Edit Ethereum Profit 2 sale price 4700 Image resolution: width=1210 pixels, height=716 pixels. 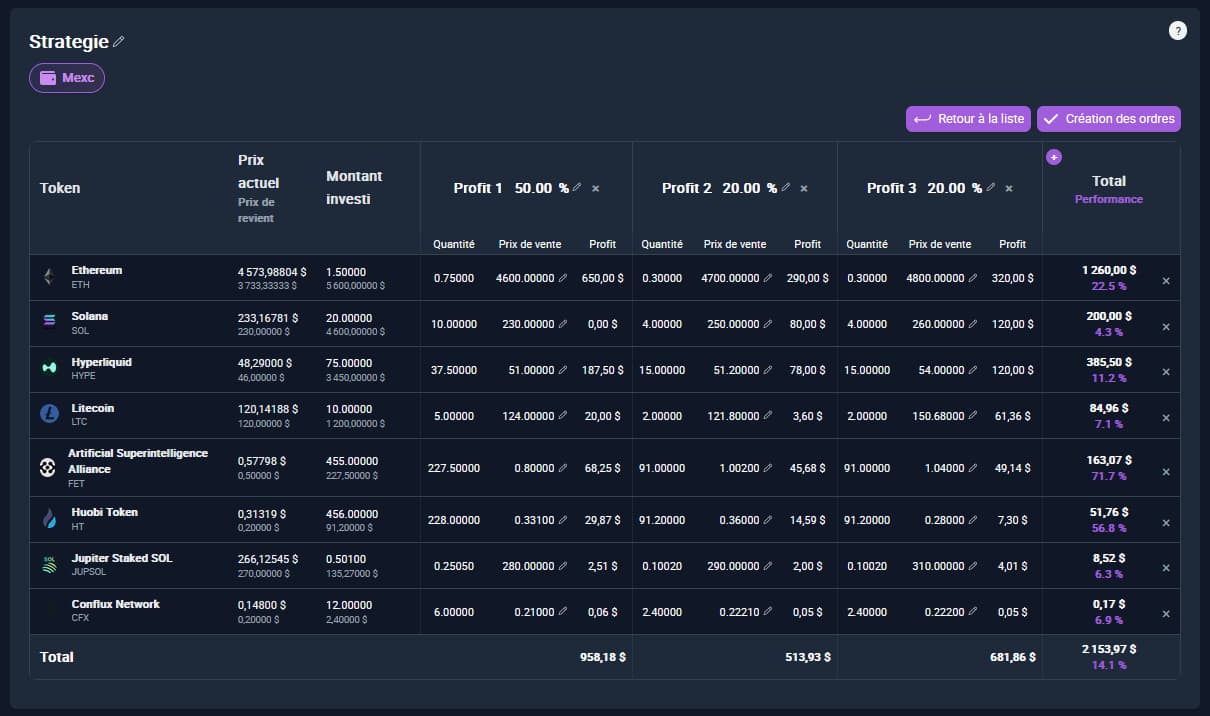pyautogui.click(x=767, y=278)
